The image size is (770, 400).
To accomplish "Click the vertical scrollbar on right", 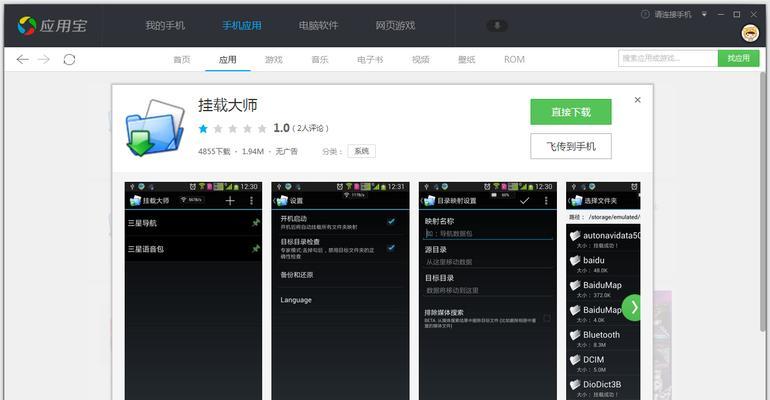I will (762, 201).
